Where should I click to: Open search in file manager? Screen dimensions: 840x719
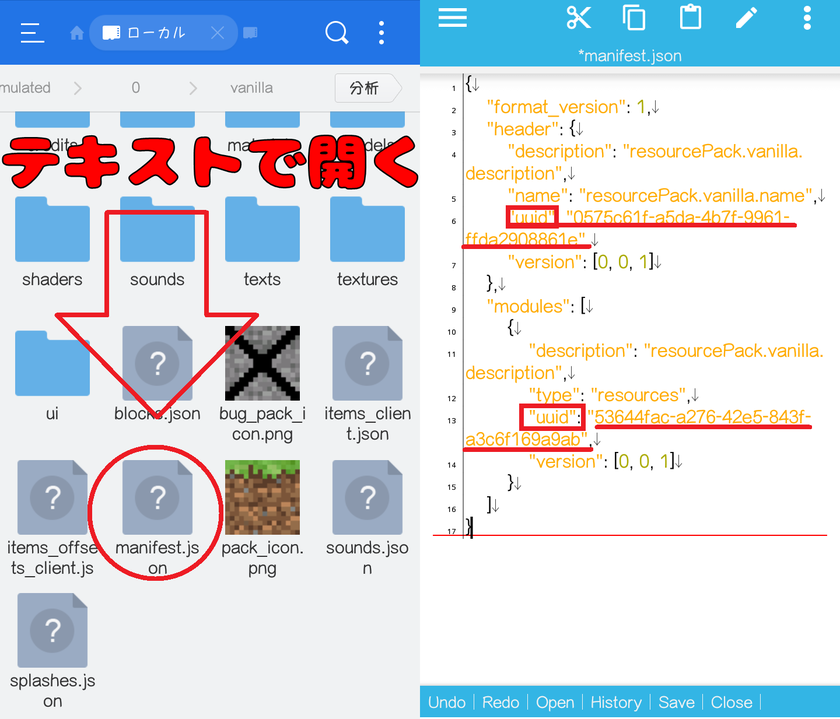point(336,33)
